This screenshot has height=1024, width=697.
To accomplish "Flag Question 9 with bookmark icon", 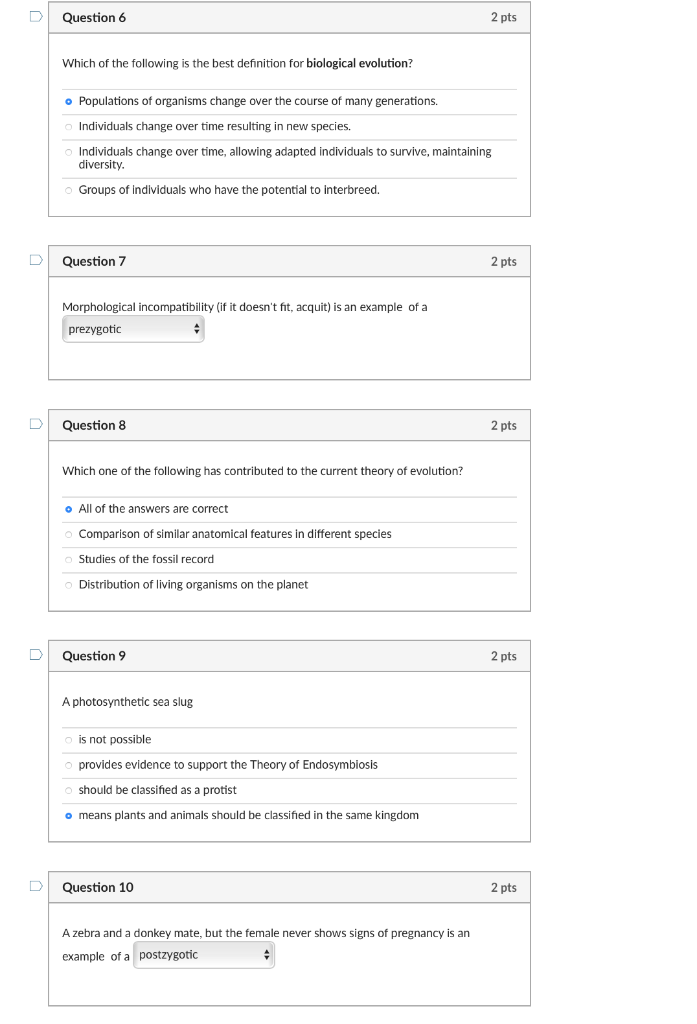I will (36, 654).
